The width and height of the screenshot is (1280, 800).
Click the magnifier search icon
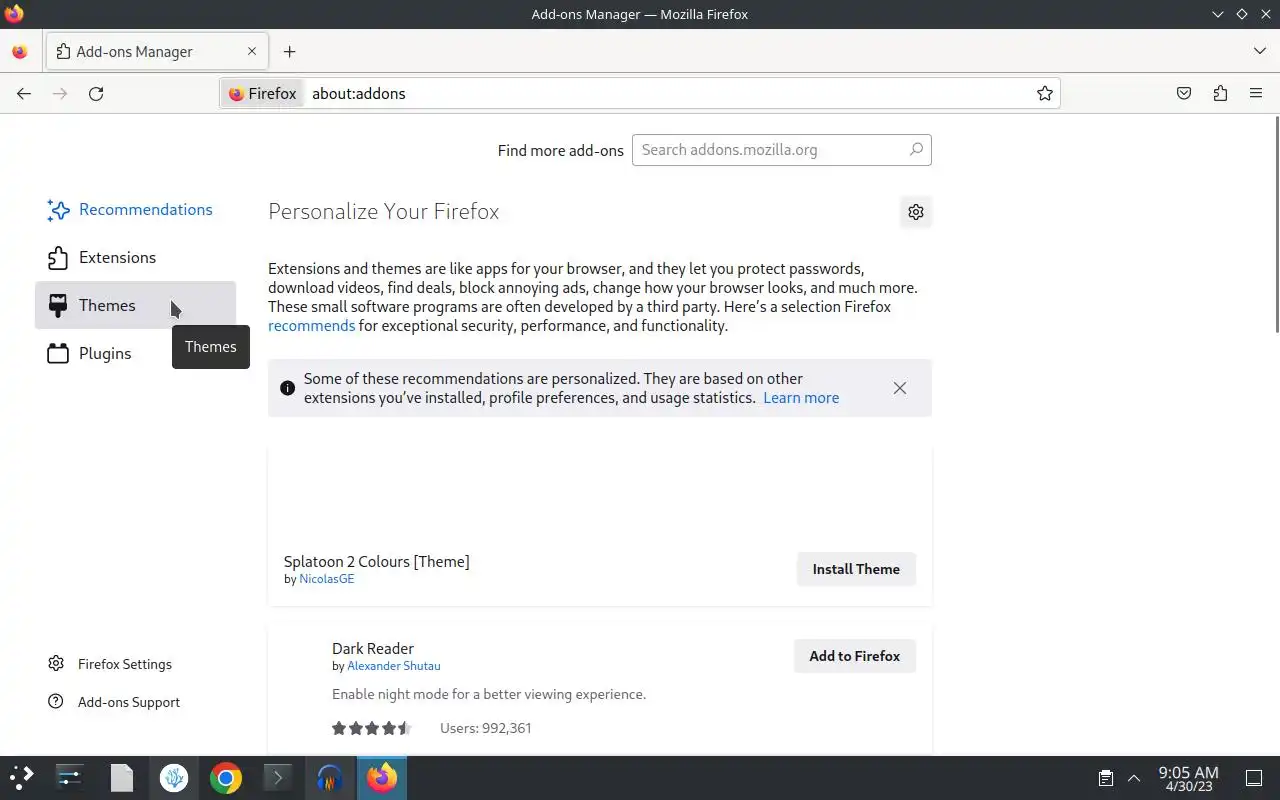coord(915,150)
